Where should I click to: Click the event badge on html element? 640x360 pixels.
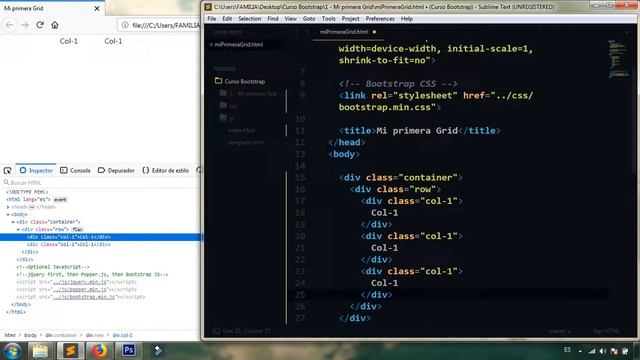[60, 200]
